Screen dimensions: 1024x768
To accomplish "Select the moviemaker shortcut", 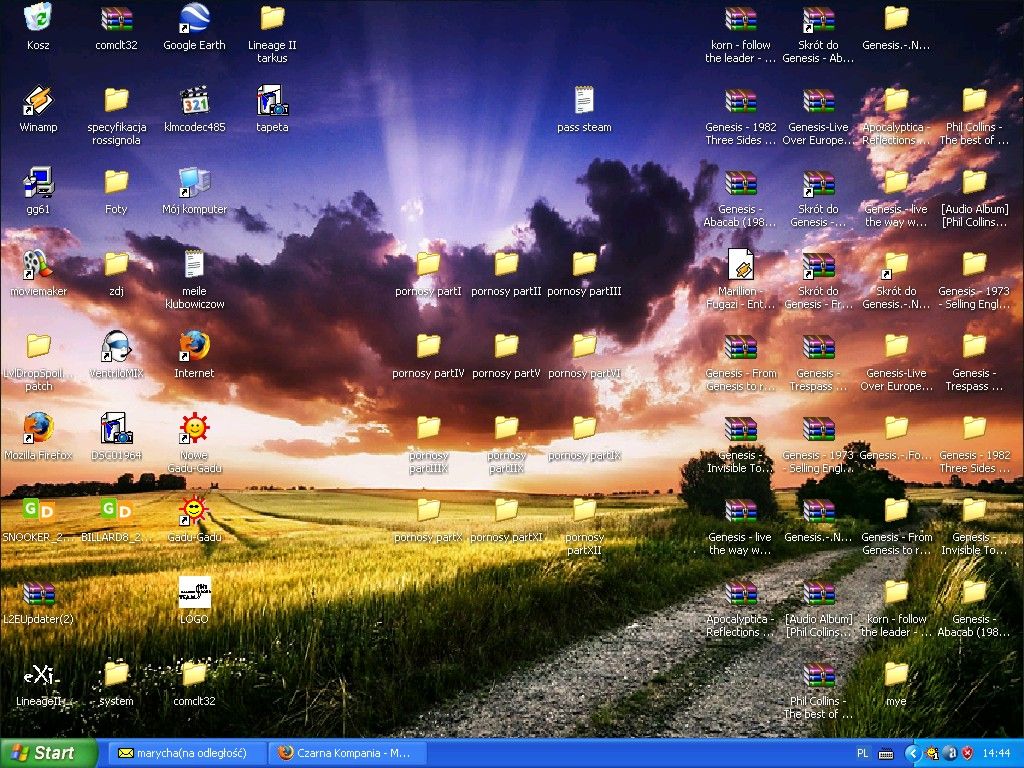I will (x=38, y=265).
